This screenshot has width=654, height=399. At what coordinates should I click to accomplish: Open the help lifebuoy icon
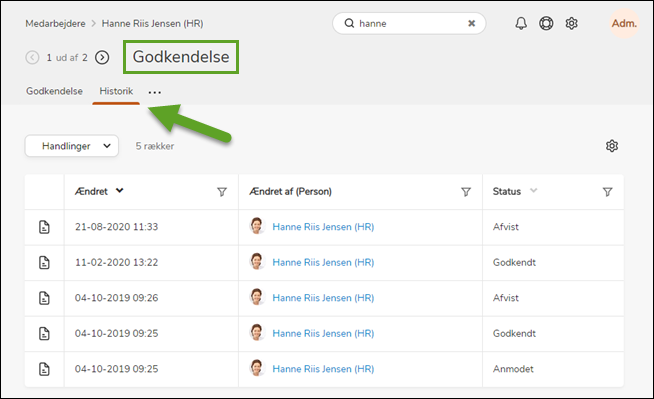[546, 23]
